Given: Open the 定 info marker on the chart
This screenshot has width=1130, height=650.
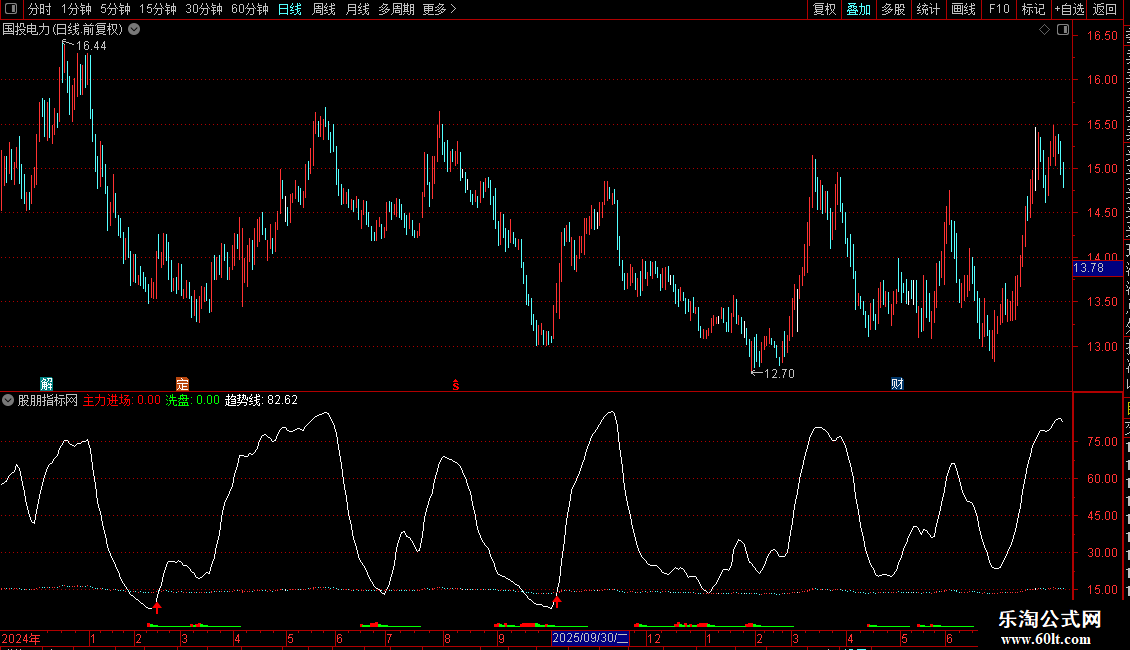Looking at the screenshot, I should pos(182,383).
